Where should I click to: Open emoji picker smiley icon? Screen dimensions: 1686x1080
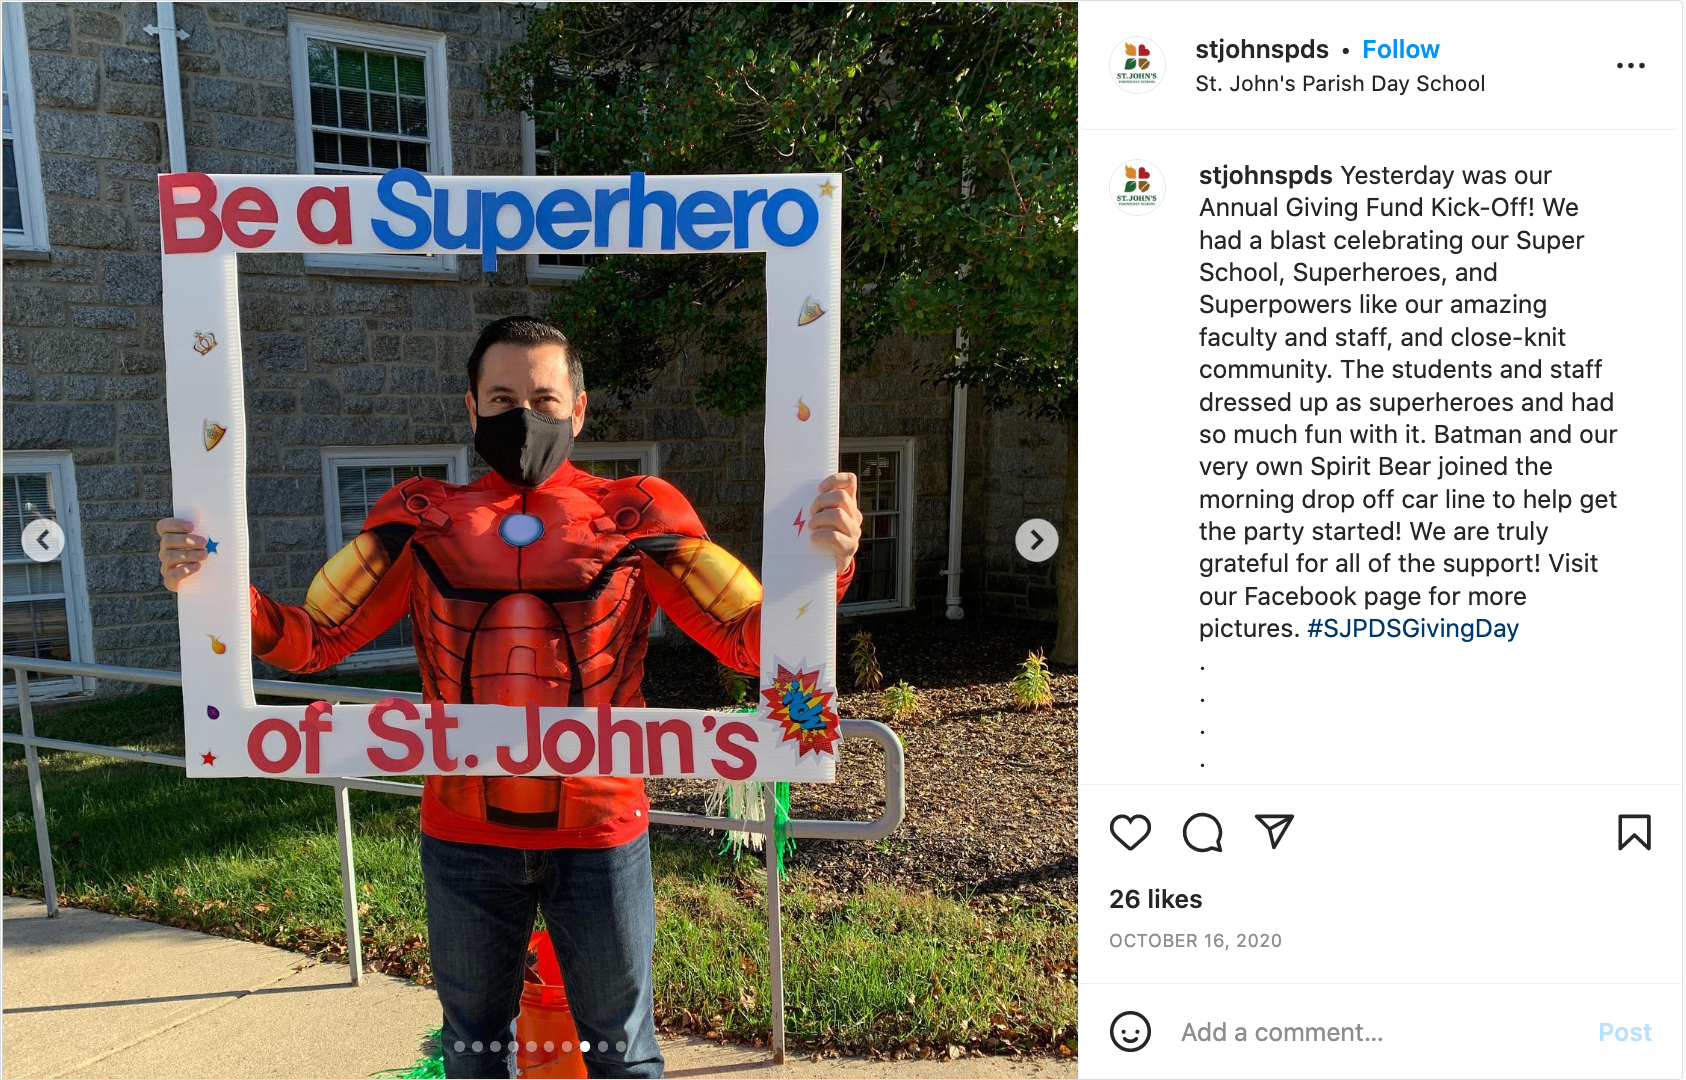1130,1032
